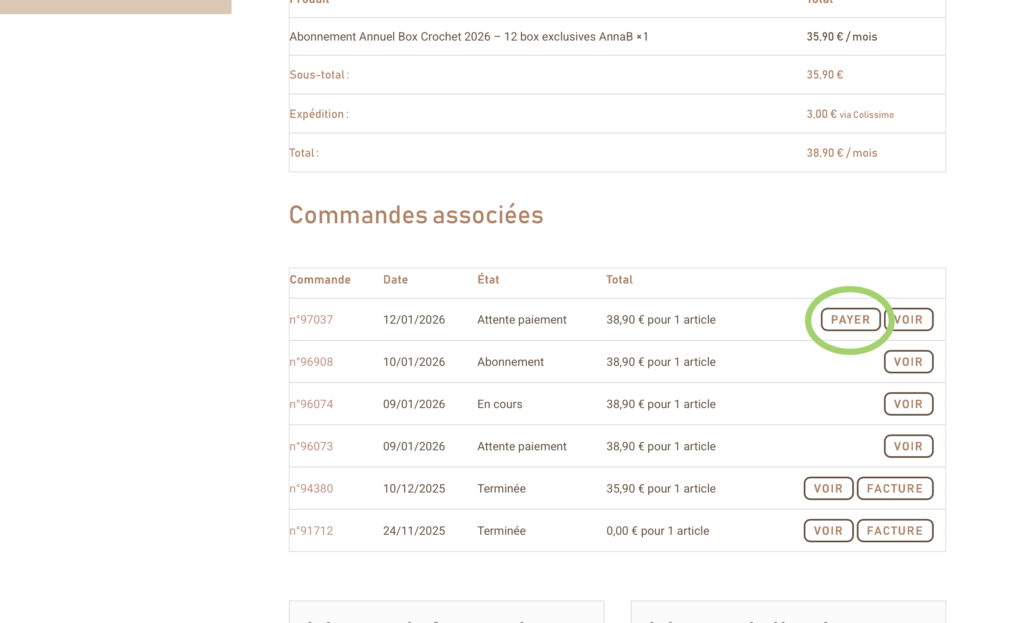Open order n°96074 using the VOIR button
Screen dimensions: 1024x623
908,404
